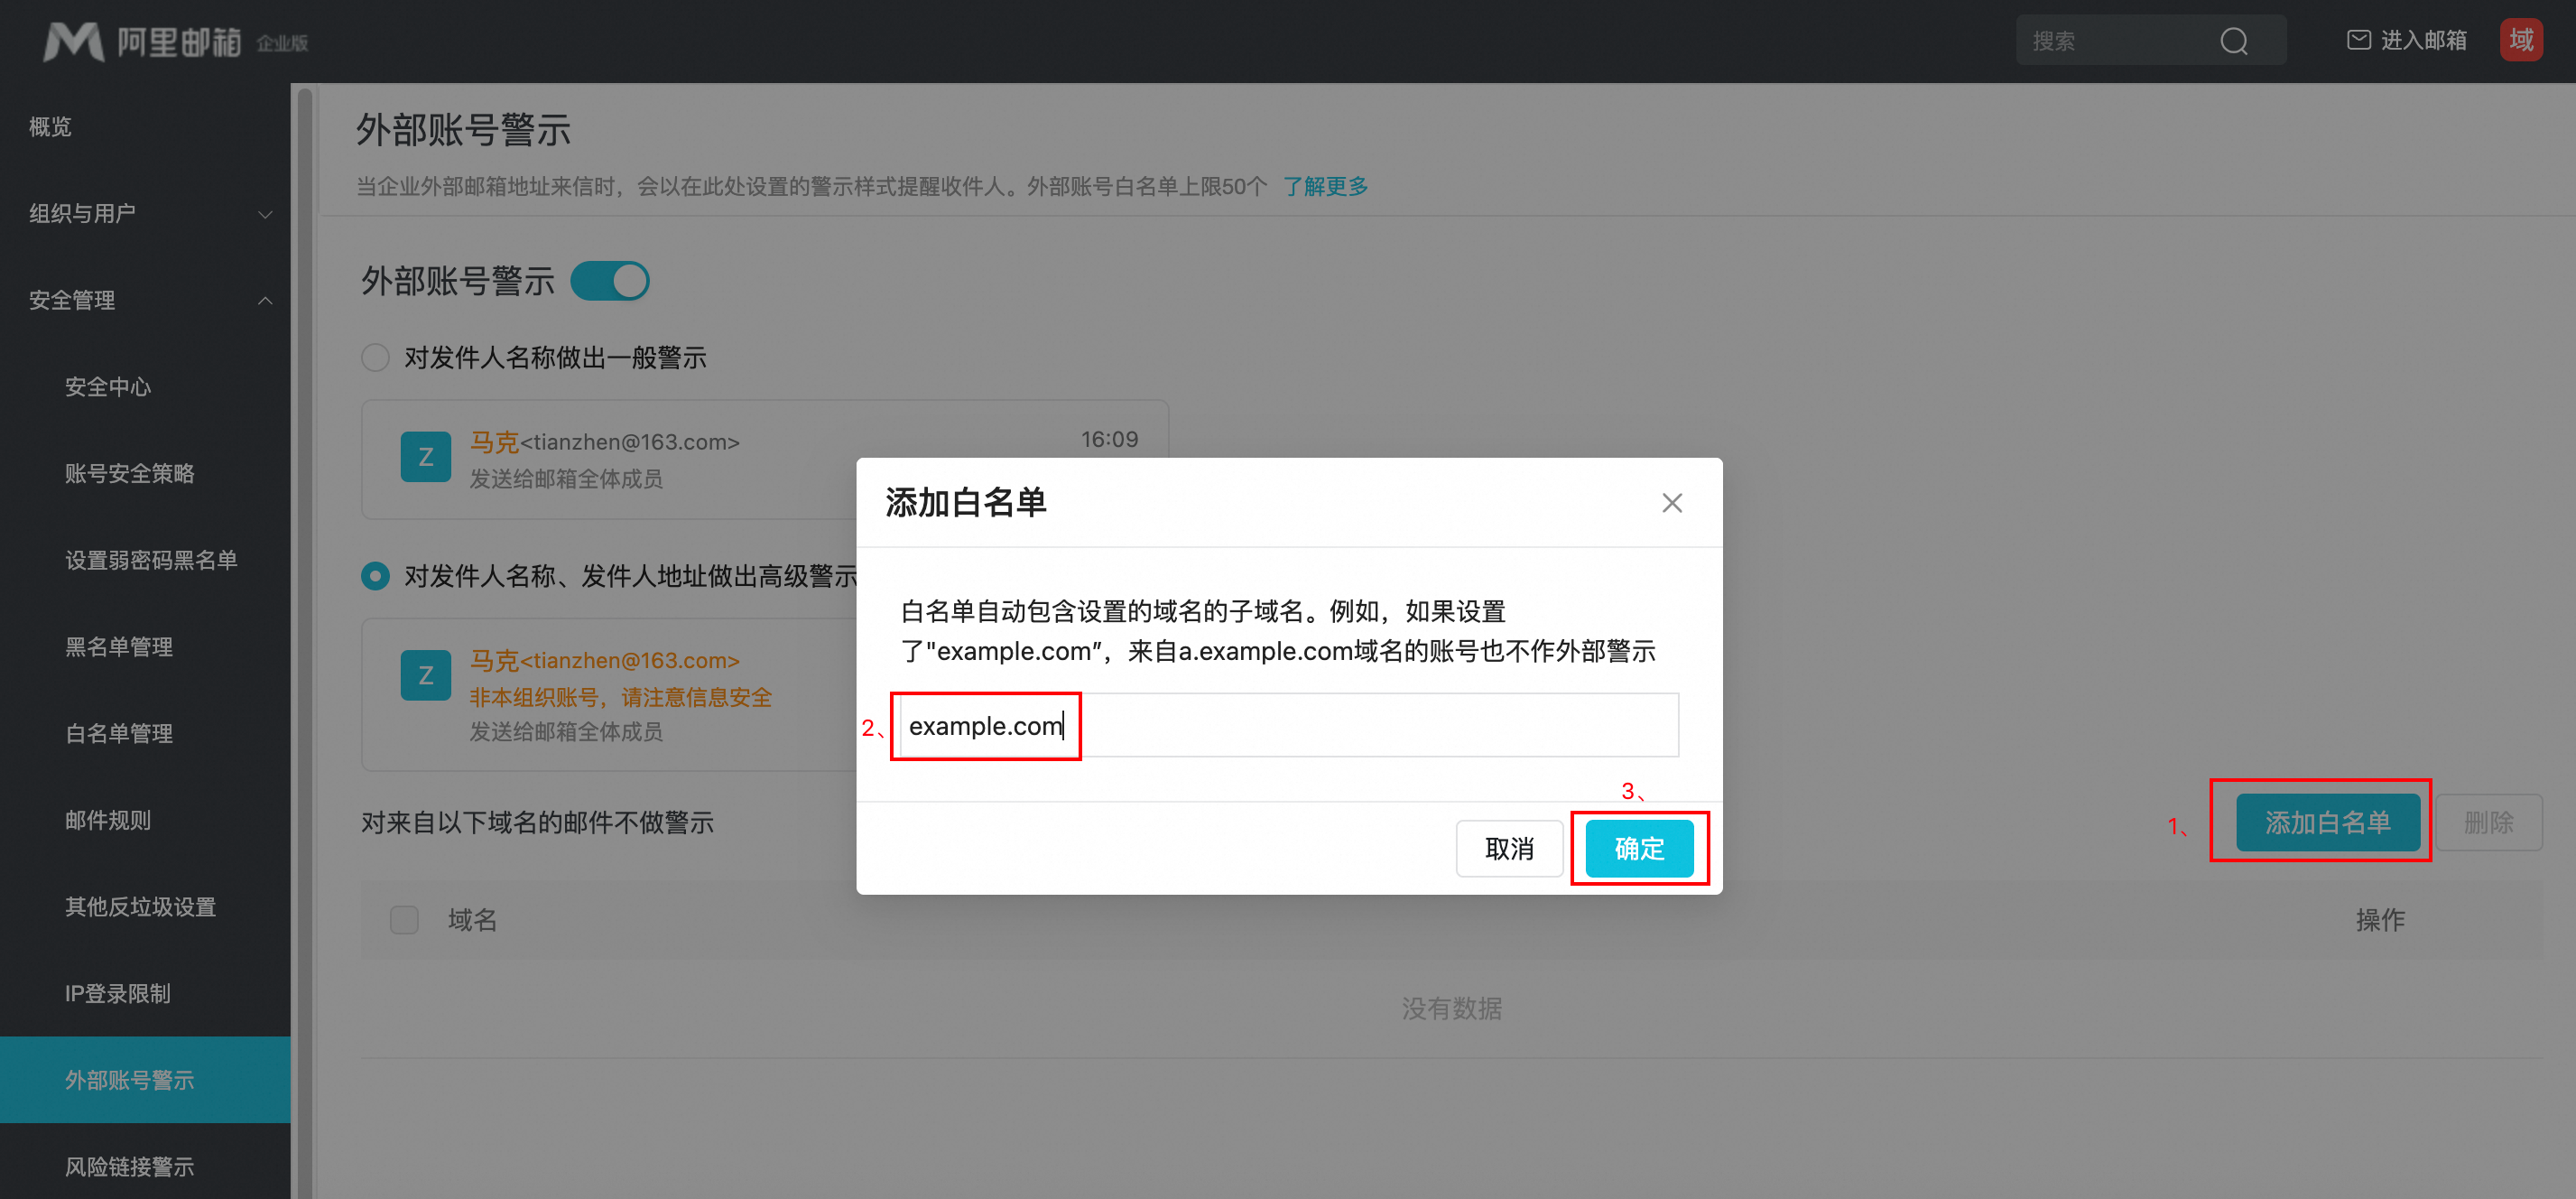Cancel the add whitelist dialog
Viewport: 2576px width, 1199px height.
[x=1508, y=848]
